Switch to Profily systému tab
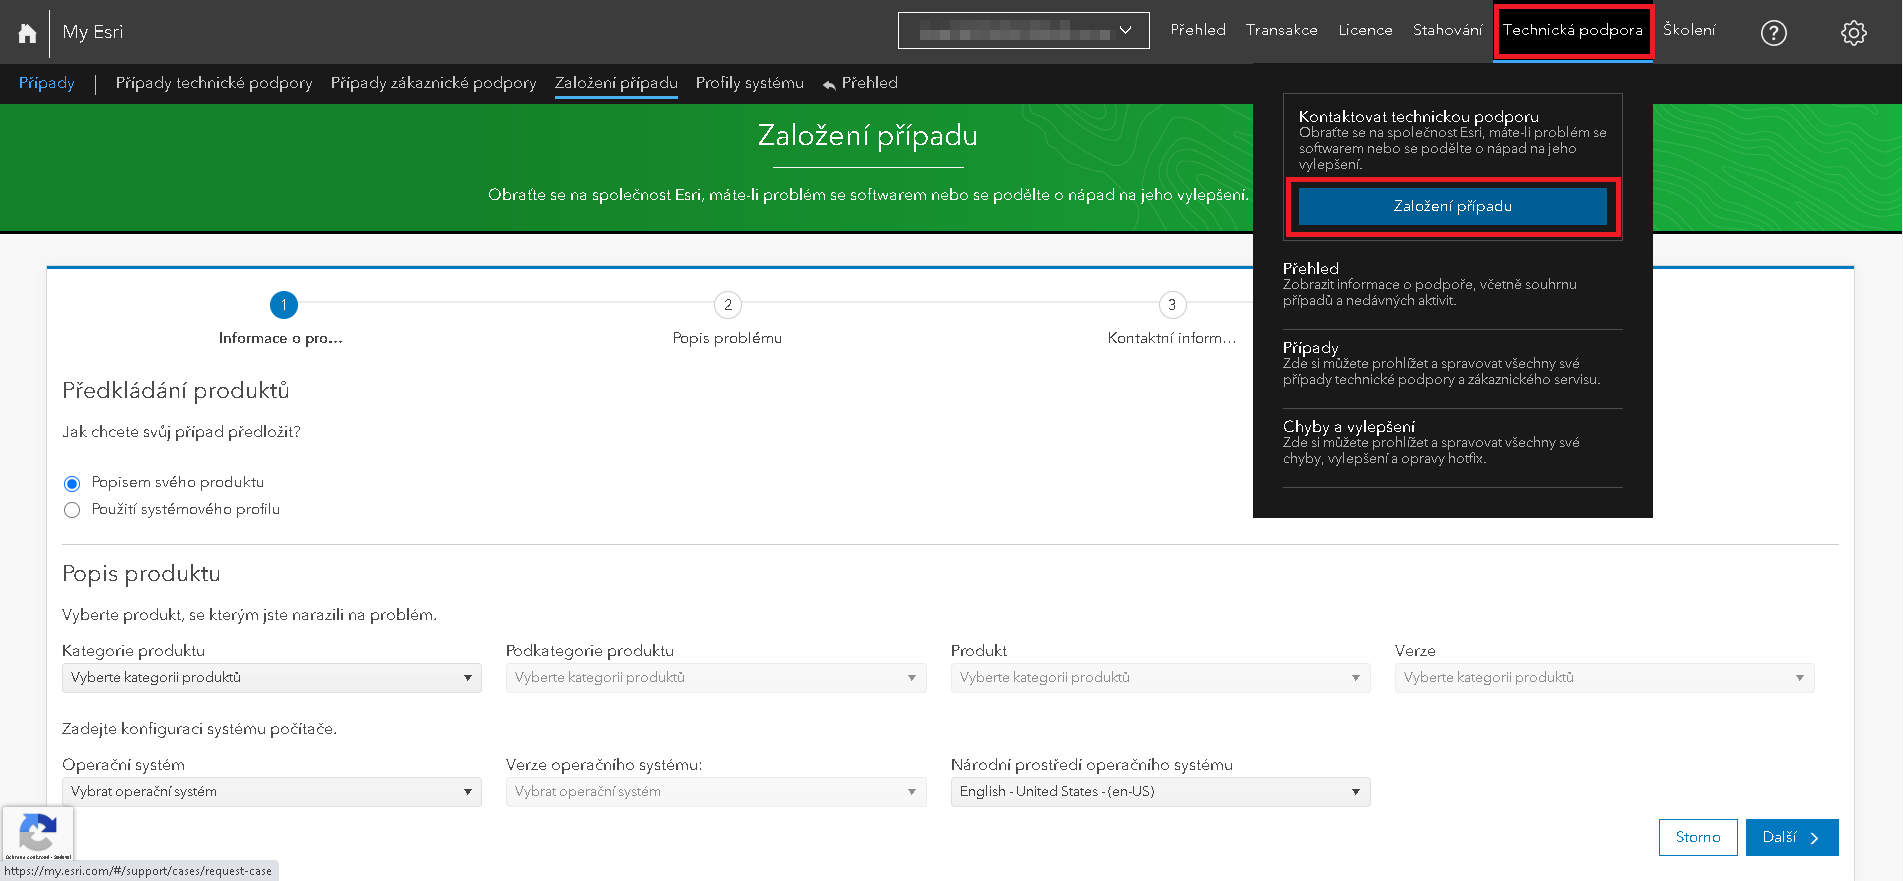The width and height of the screenshot is (1903, 881). 749,83
